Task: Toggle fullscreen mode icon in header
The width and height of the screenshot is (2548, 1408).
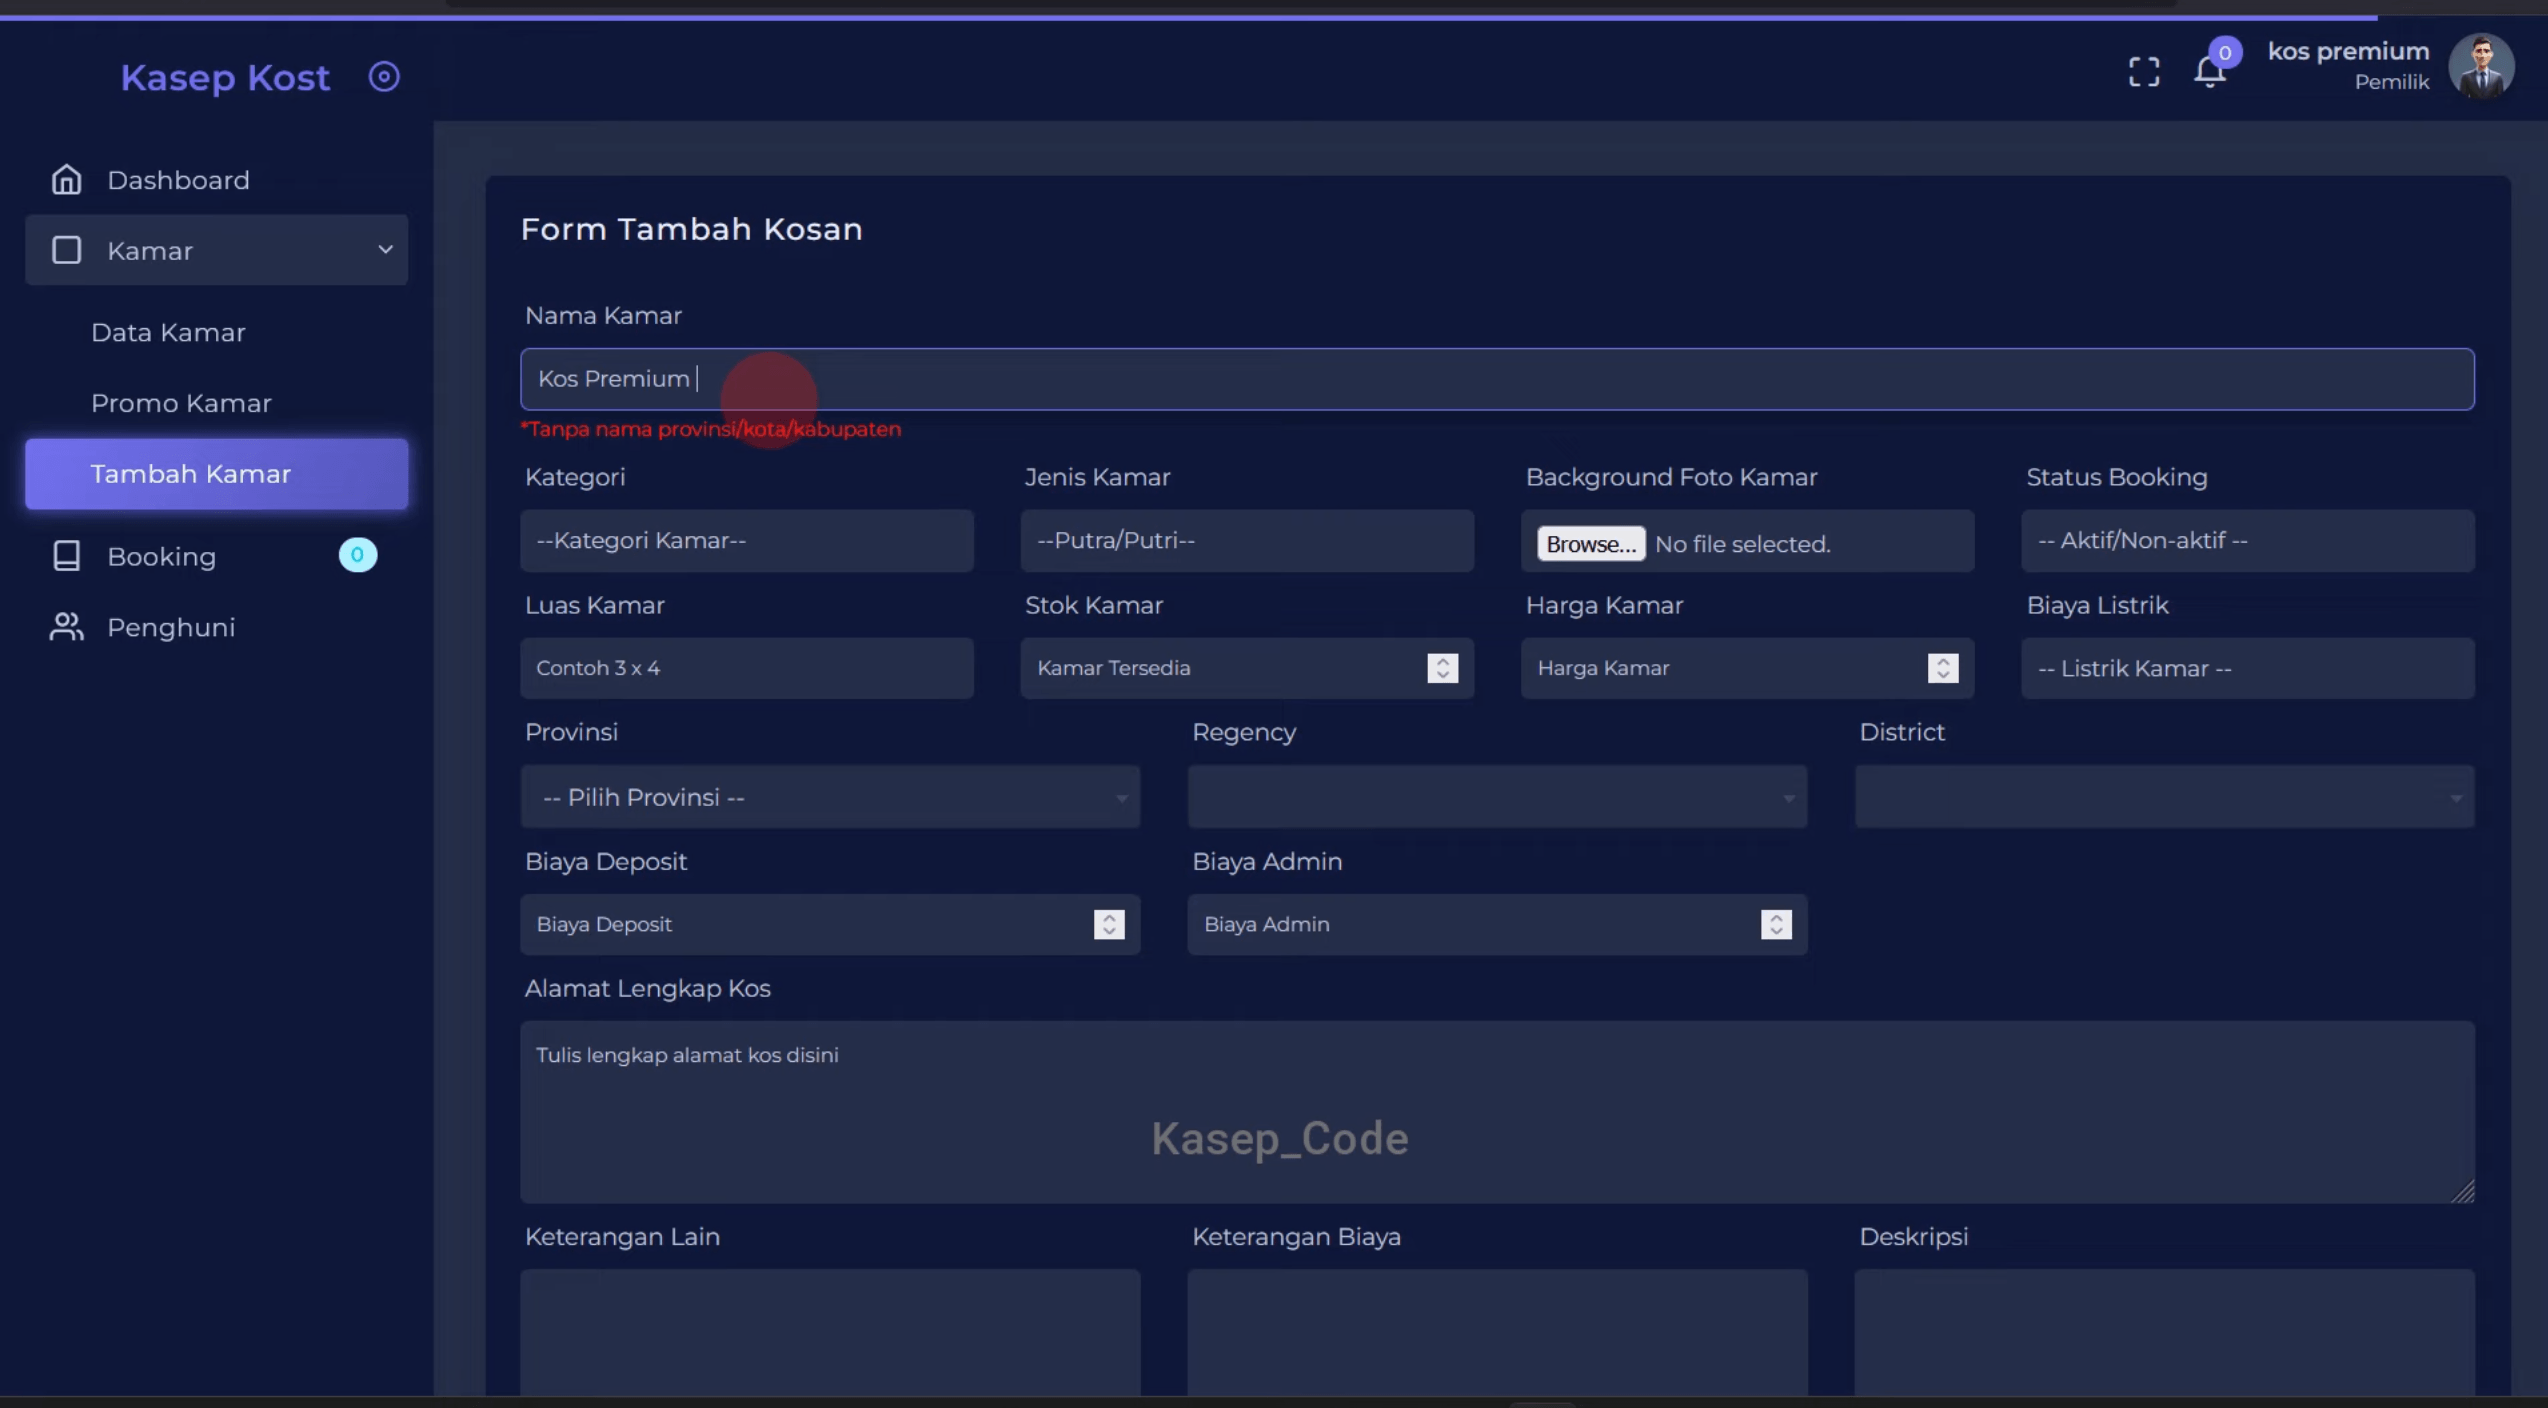Action: click(x=2144, y=72)
